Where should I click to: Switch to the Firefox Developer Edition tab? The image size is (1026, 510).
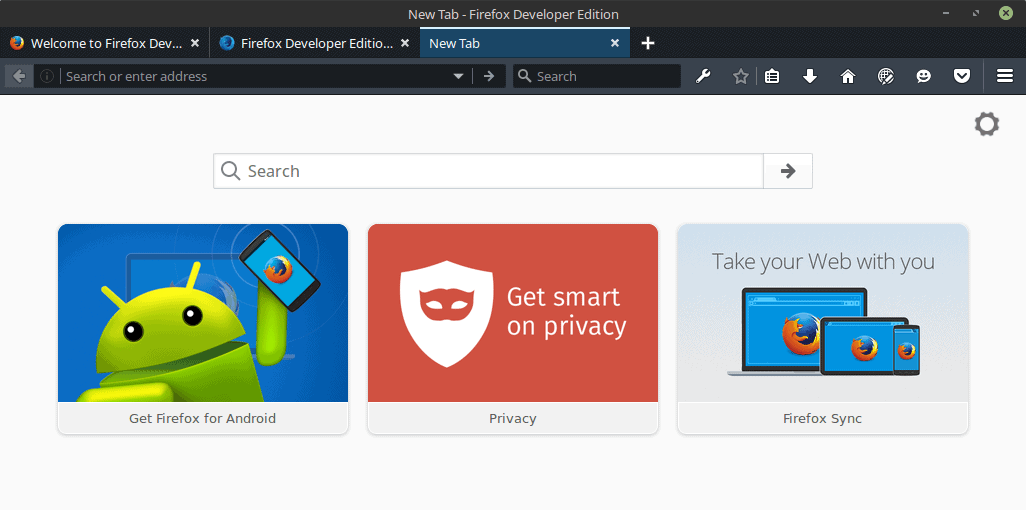pyautogui.click(x=315, y=43)
